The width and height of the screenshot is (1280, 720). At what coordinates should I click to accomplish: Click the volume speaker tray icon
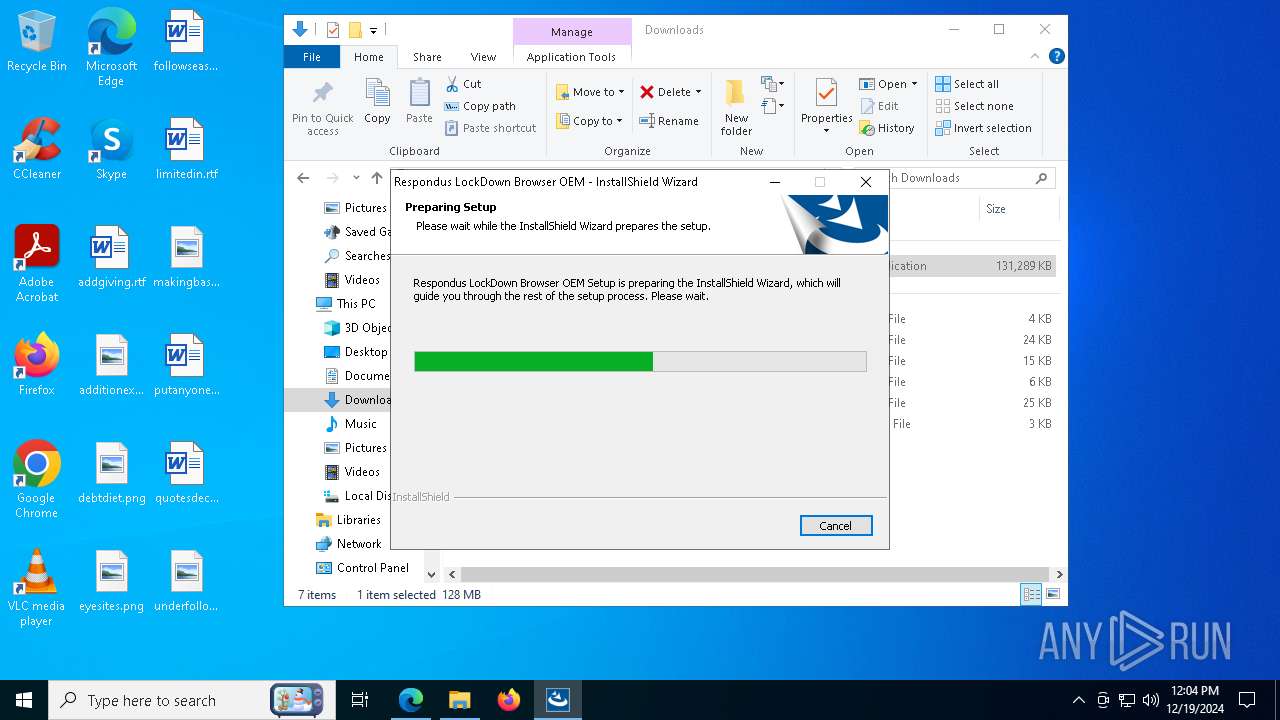[1150, 700]
